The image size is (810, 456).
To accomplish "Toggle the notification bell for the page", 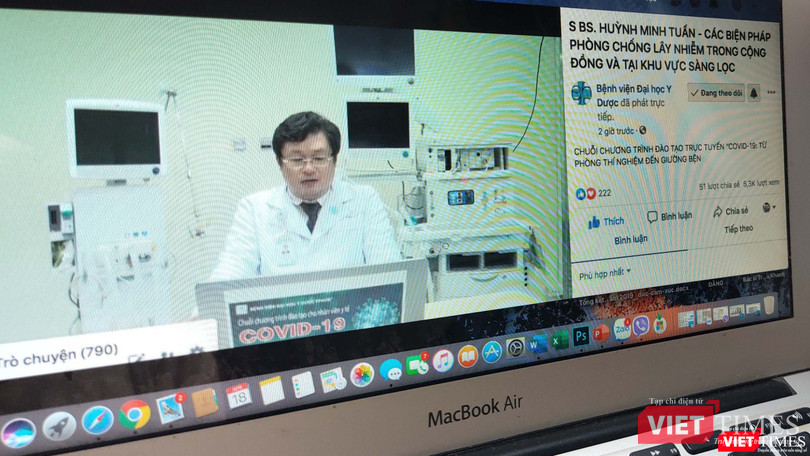I will pos(753,92).
